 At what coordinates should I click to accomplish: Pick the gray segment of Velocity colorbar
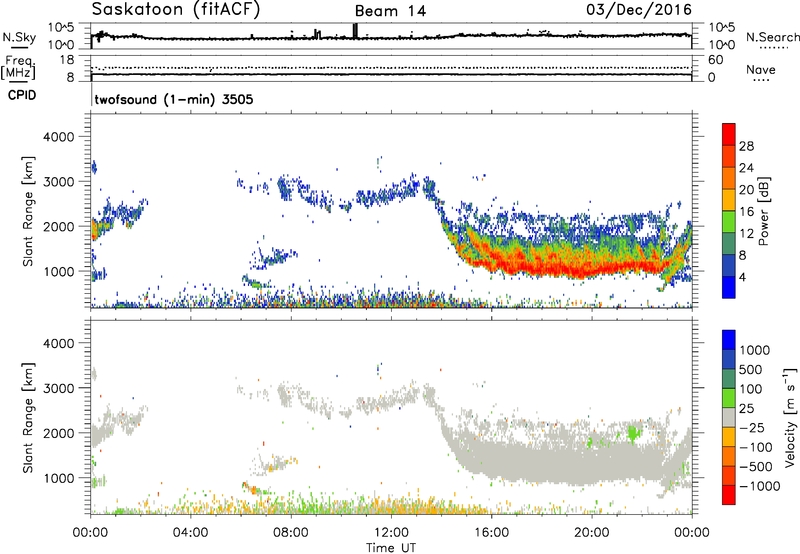point(729,418)
